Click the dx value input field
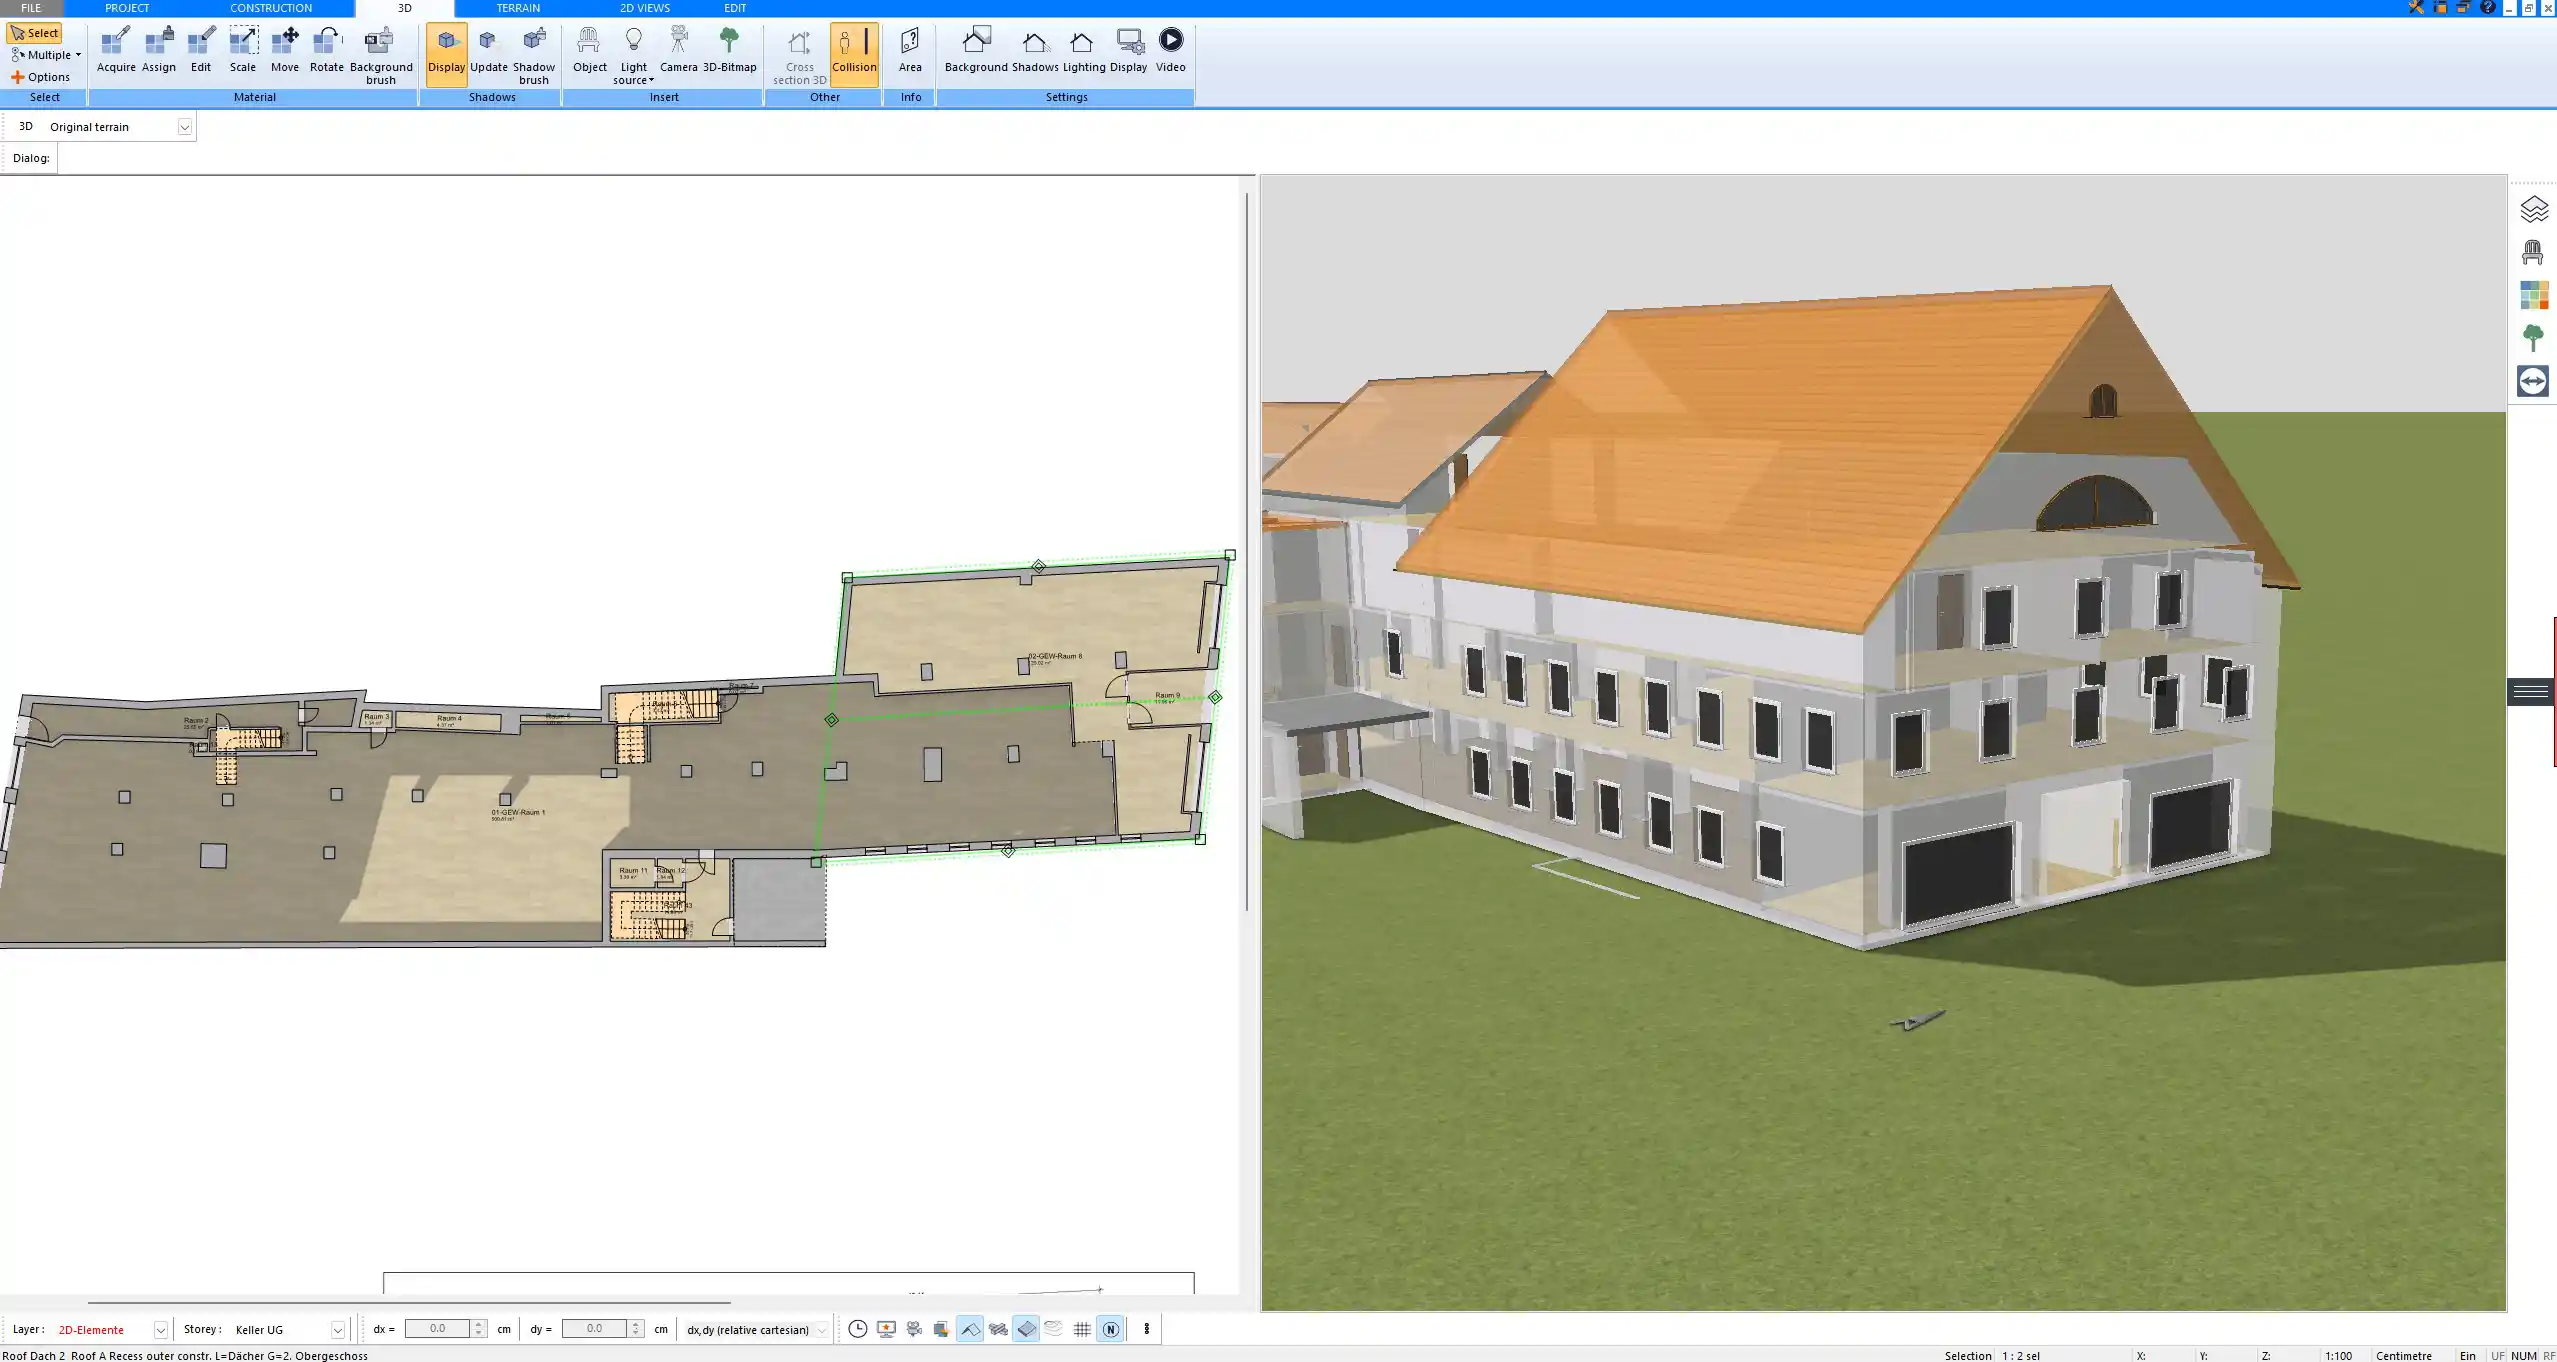The width and height of the screenshot is (2557, 1362). 437,1329
